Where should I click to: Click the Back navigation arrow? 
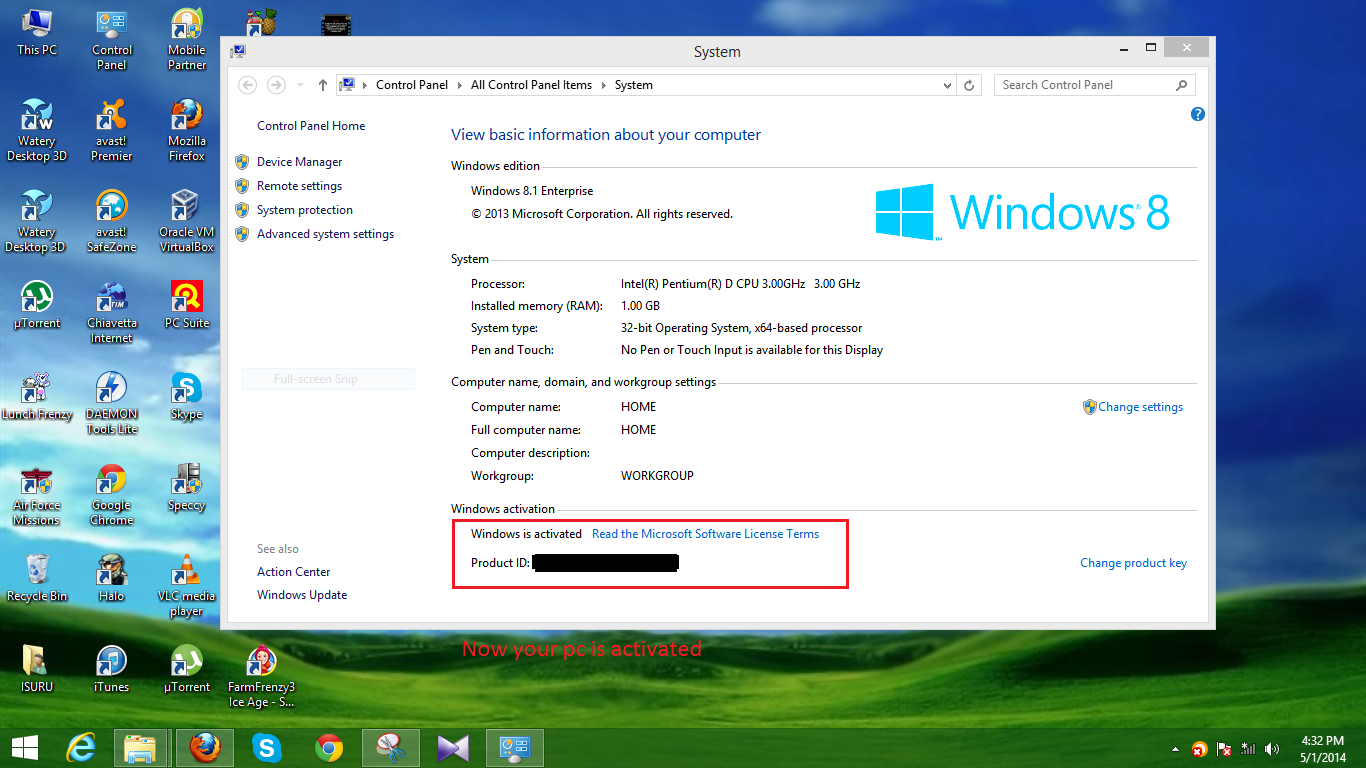(x=248, y=85)
